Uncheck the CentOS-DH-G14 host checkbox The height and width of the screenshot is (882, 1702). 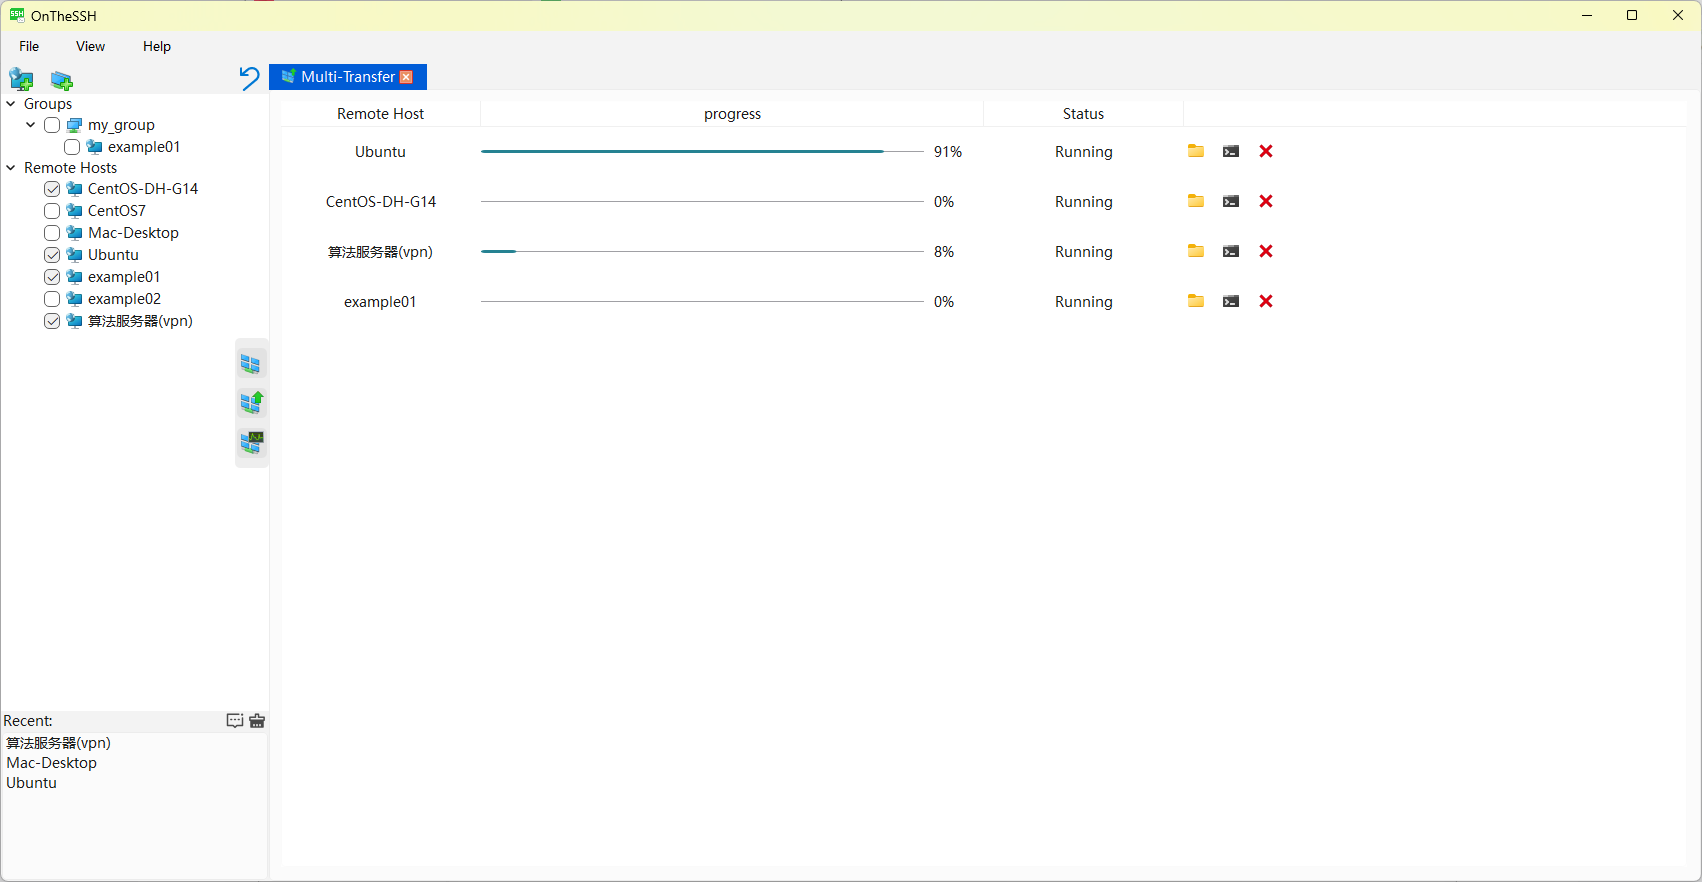52,189
